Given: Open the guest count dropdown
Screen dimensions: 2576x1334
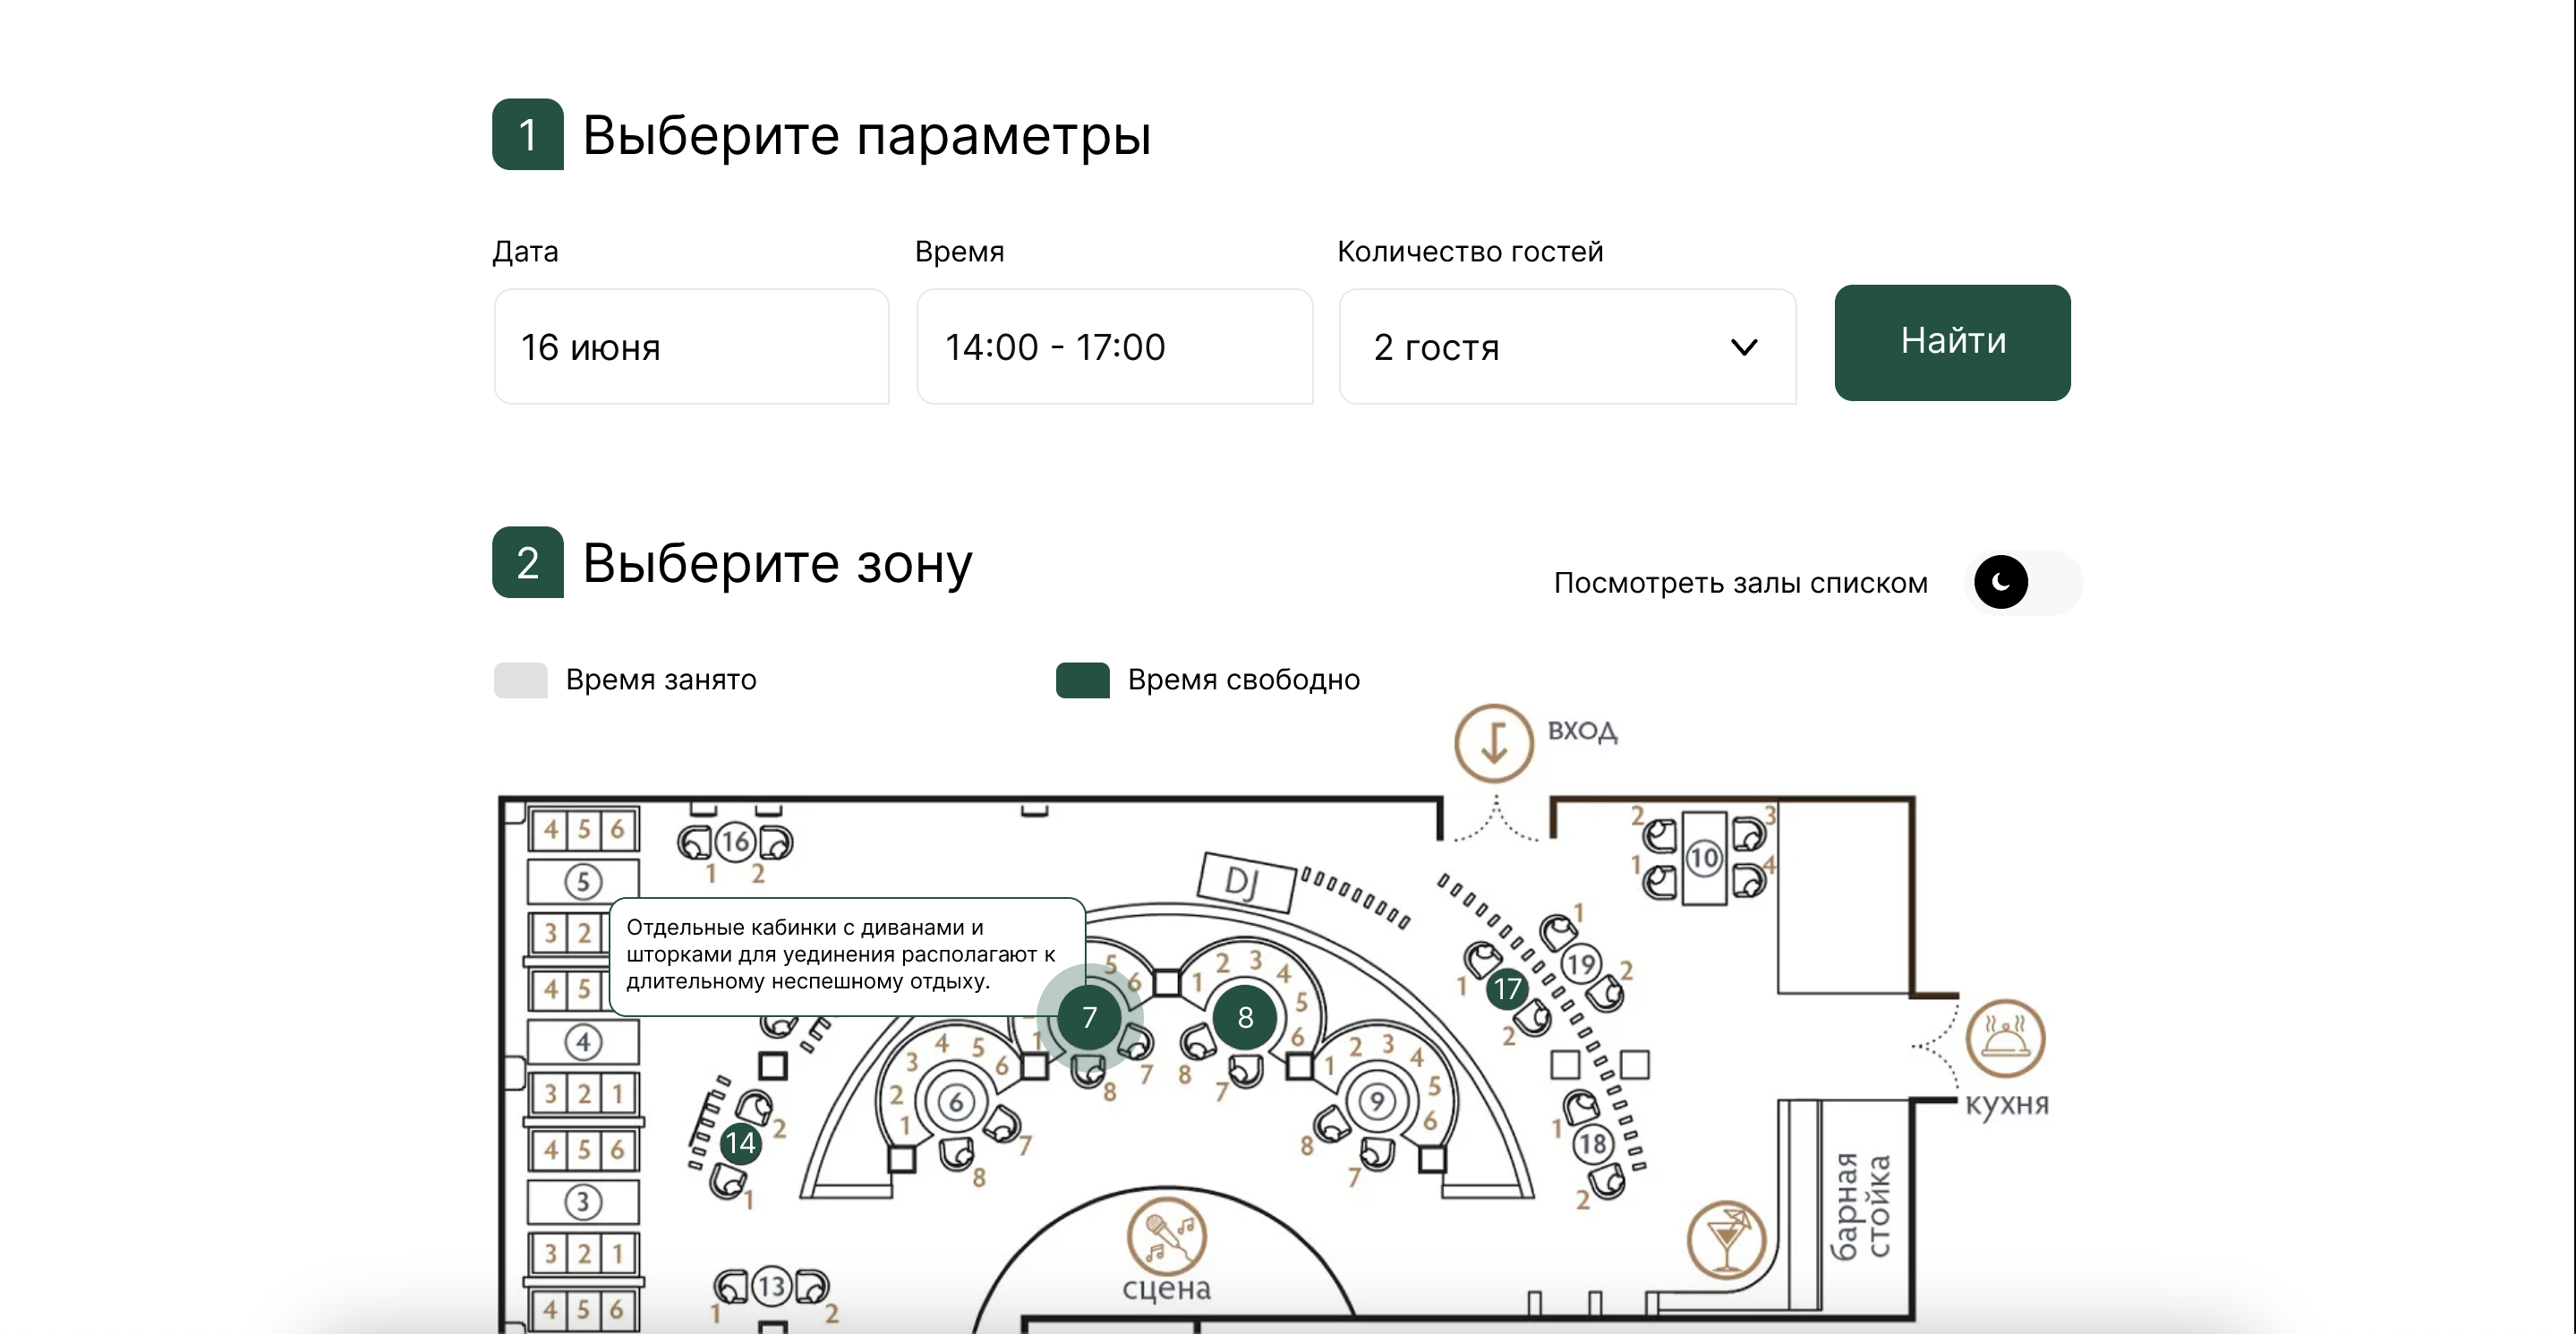Looking at the screenshot, I should pos(1566,347).
